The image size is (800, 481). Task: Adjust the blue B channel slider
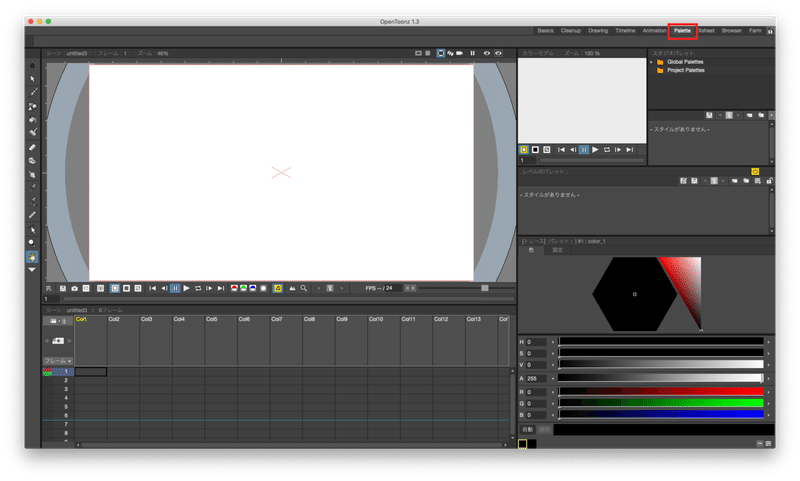(661, 414)
